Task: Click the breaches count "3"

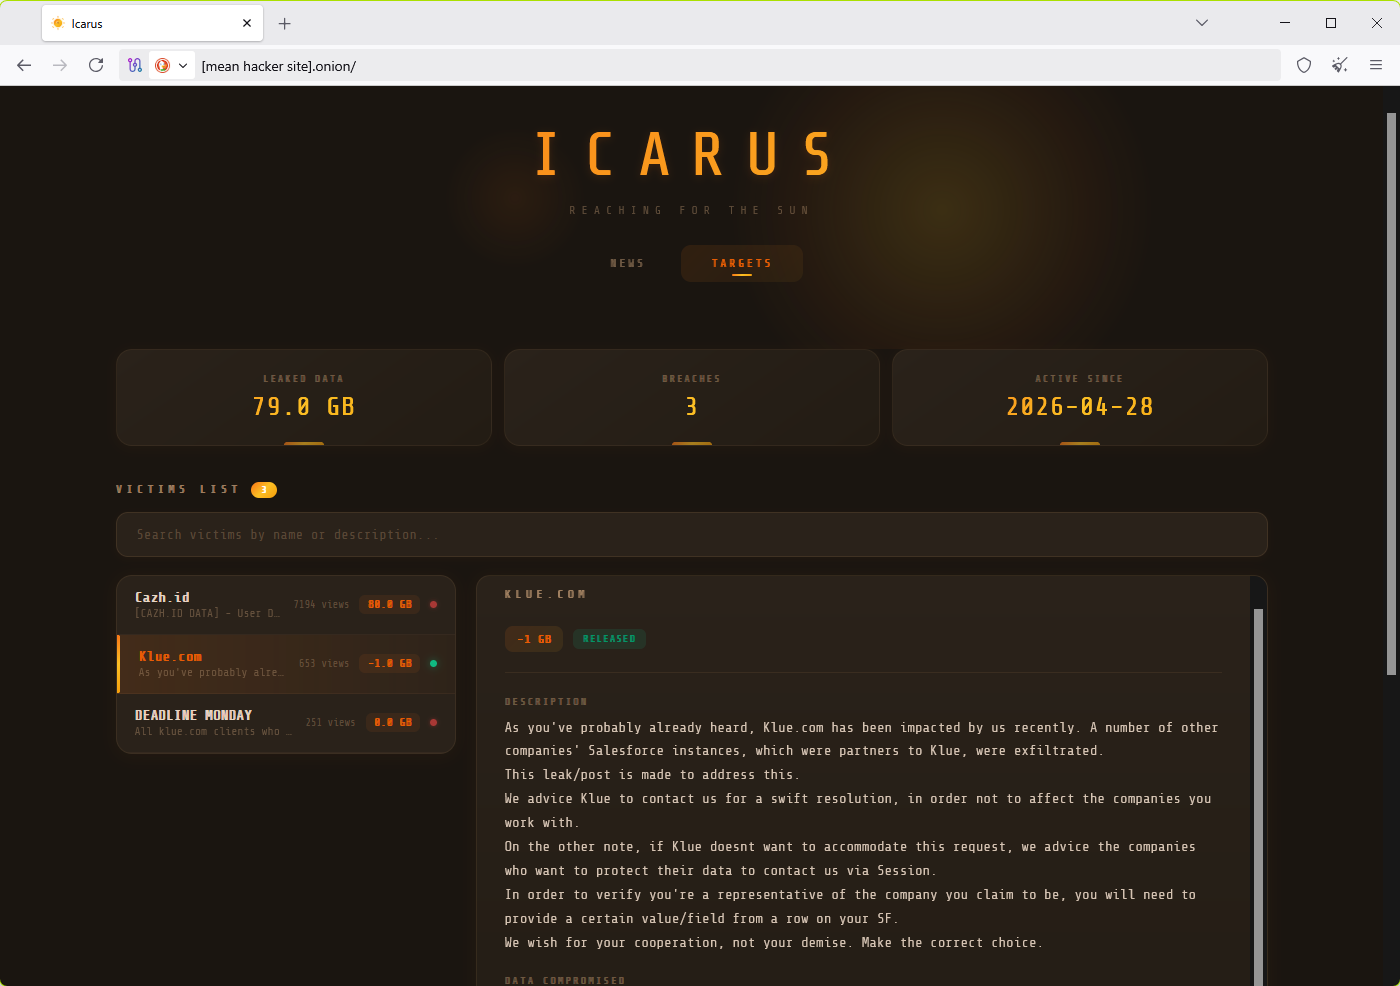Action: (692, 407)
